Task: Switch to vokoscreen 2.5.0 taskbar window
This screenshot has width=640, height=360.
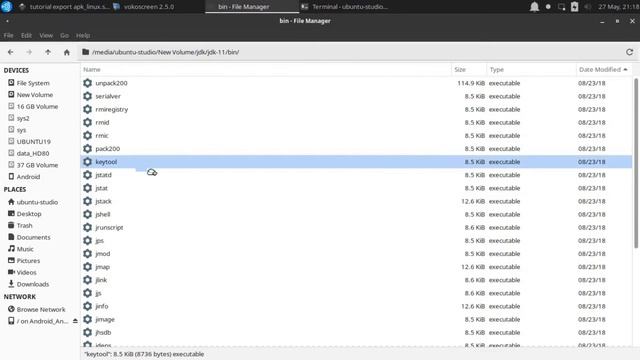Action: tap(144, 7)
